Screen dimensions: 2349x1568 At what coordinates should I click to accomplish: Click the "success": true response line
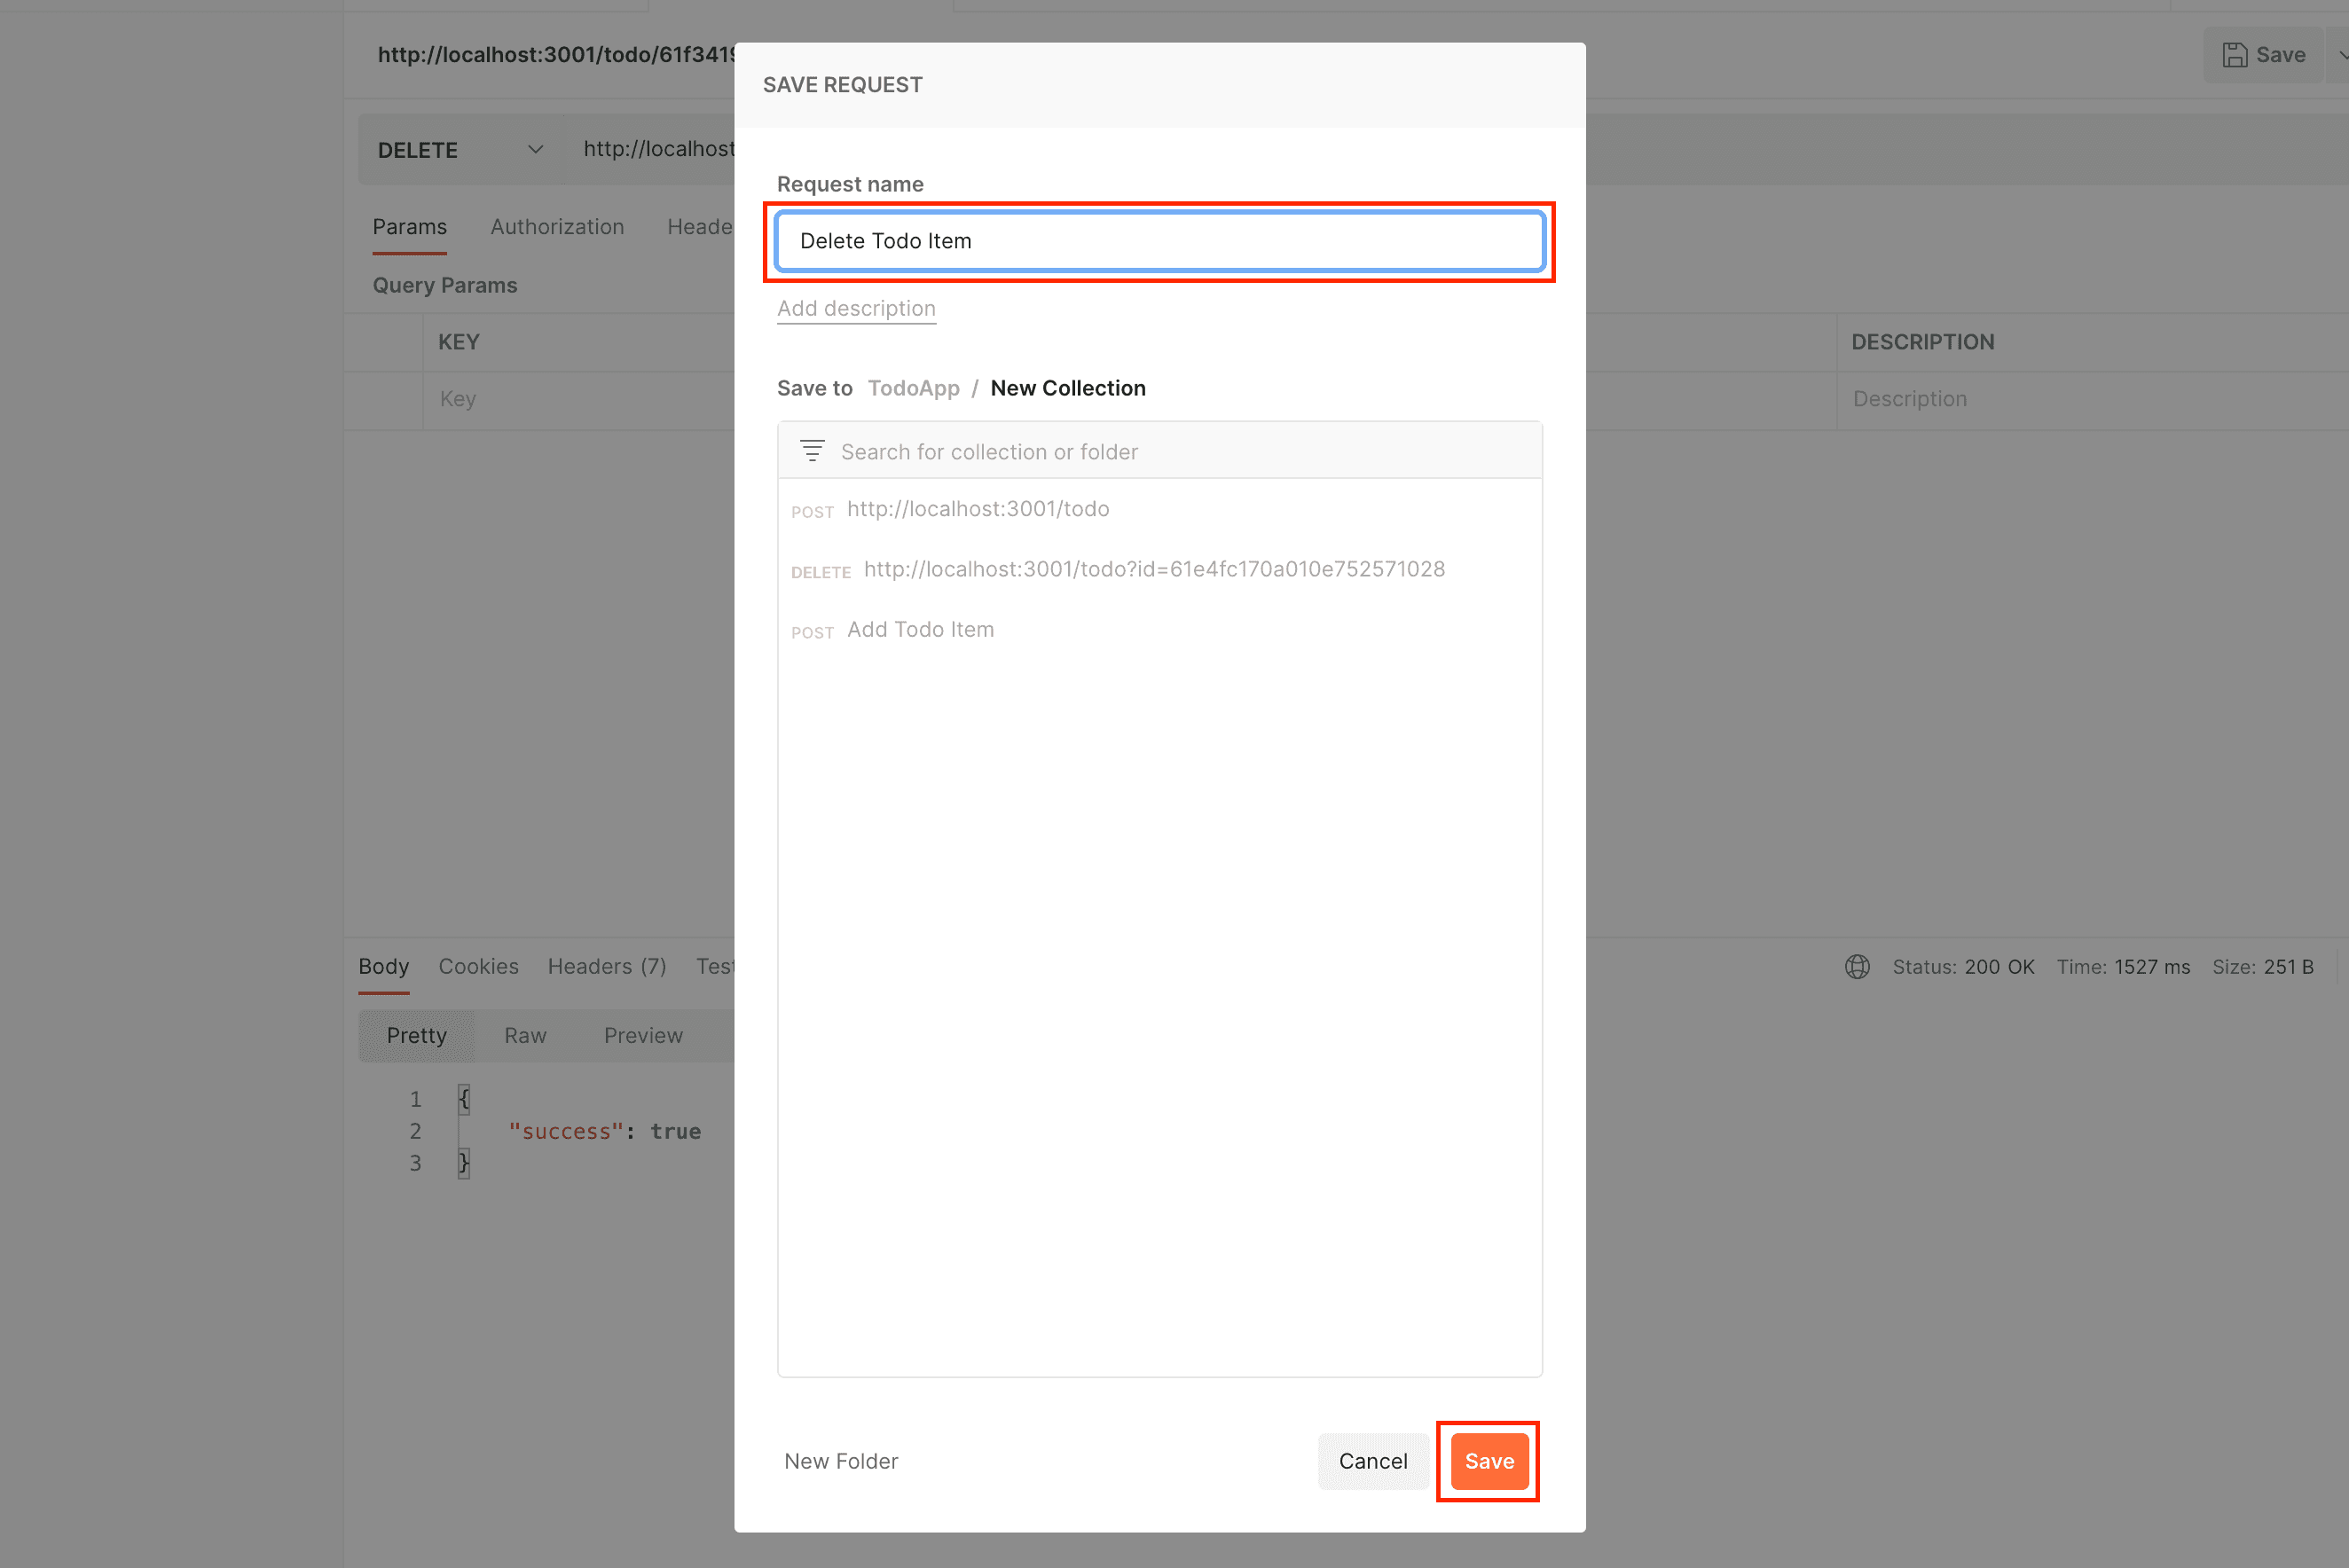click(x=605, y=1131)
